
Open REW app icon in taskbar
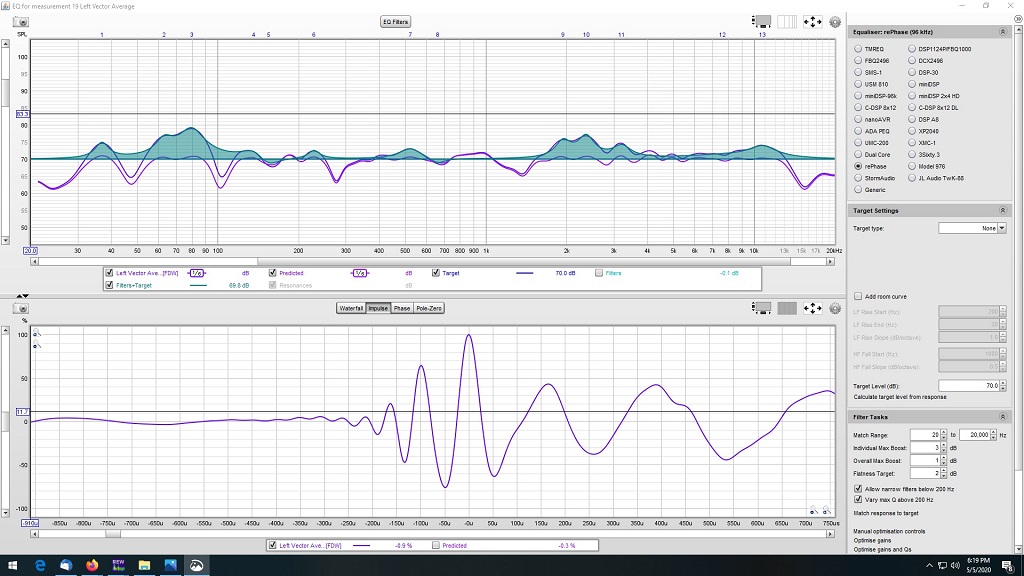click(118, 566)
